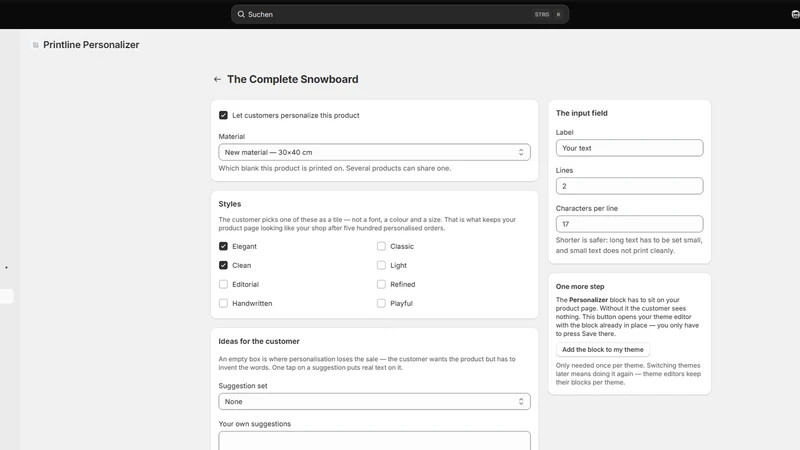Image resolution: width=800 pixels, height=450 pixels.
Task: Open the Material dropdown
Action: click(374, 152)
